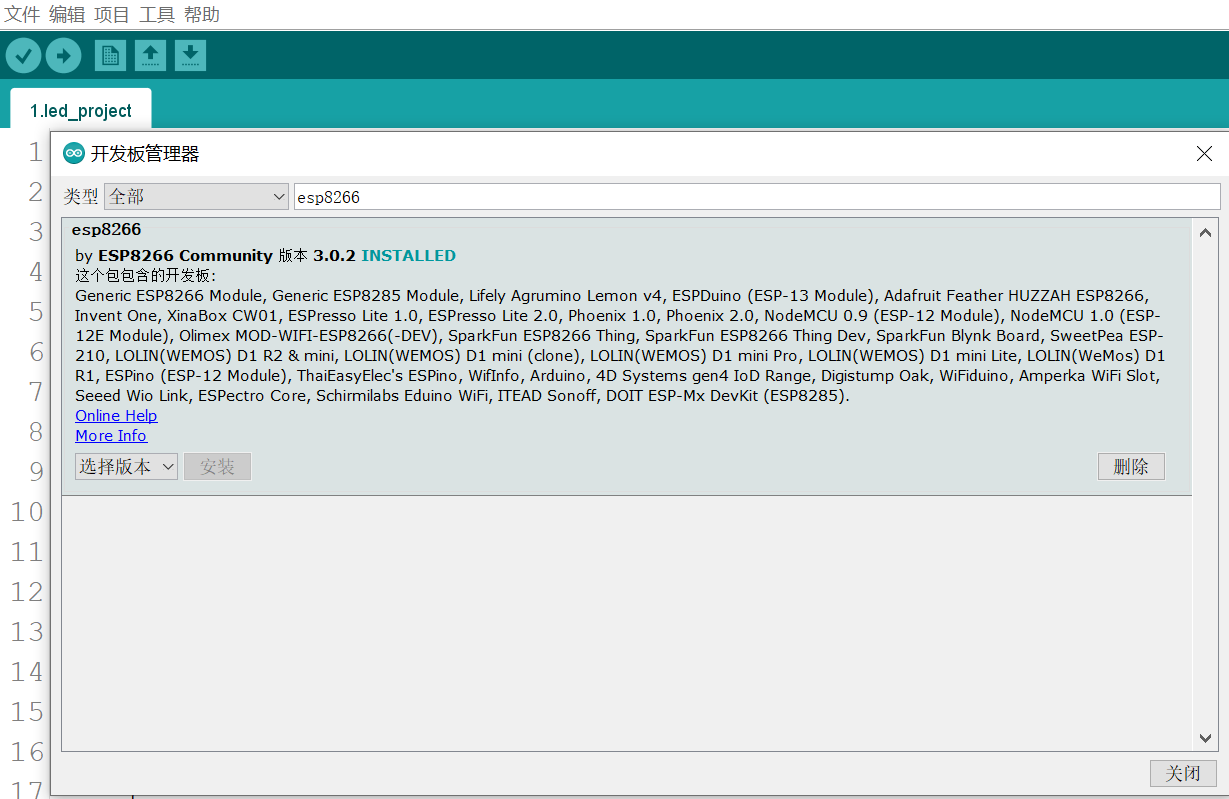Click the 开发板管理器 dialog title text
The height and width of the screenshot is (799, 1229).
click(x=145, y=153)
